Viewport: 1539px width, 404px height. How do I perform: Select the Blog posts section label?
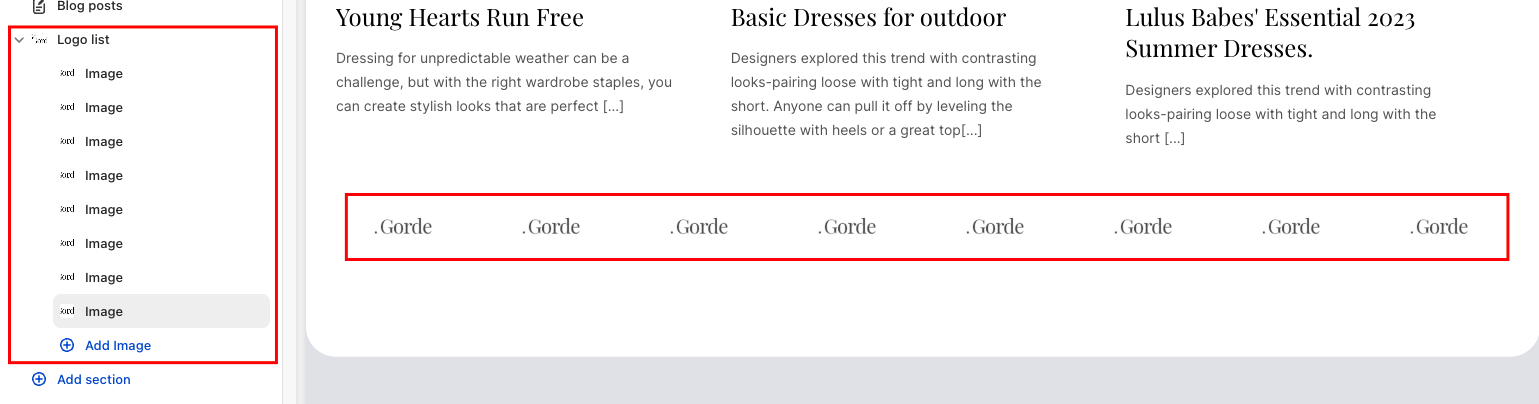pos(90,6)
